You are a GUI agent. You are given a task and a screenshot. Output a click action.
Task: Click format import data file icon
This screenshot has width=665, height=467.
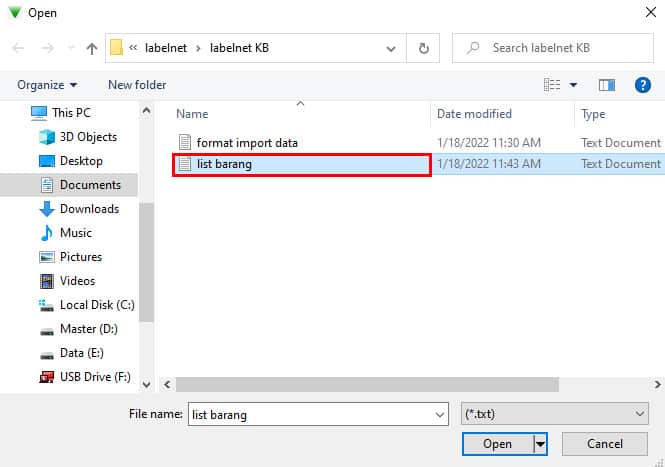184,143
